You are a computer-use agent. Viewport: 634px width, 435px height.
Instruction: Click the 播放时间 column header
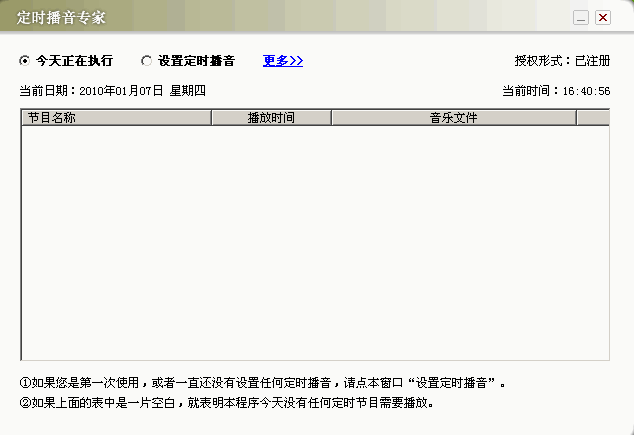tap(271, 118)
